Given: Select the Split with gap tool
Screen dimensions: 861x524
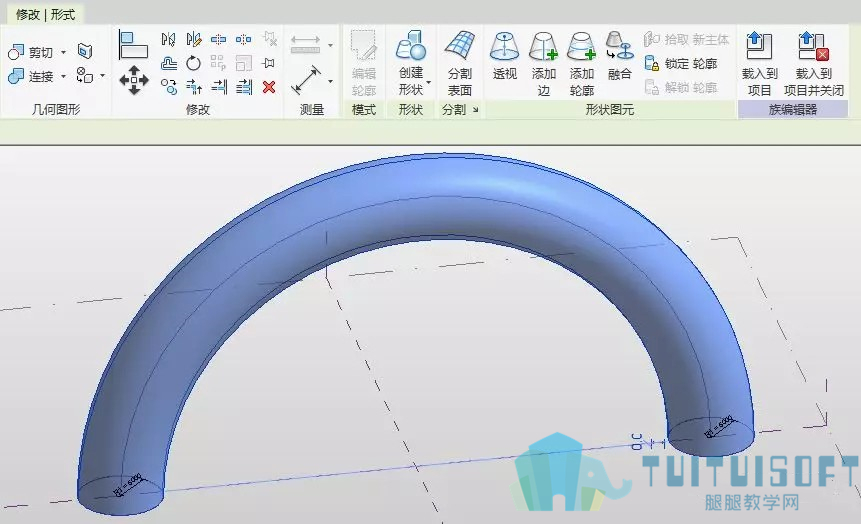Looking at the screenshot, I should coord(243,40).
